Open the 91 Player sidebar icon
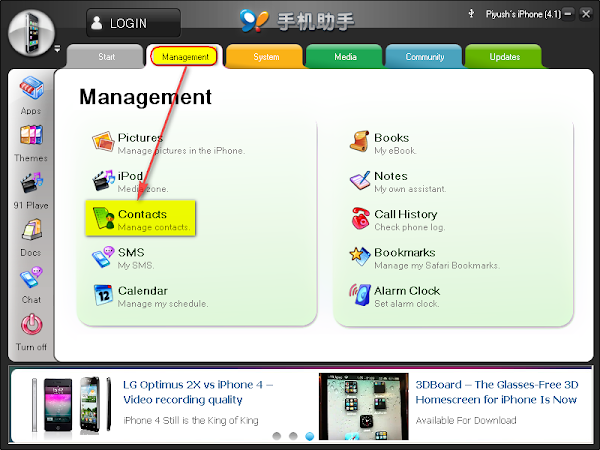 tap(31, 183)
